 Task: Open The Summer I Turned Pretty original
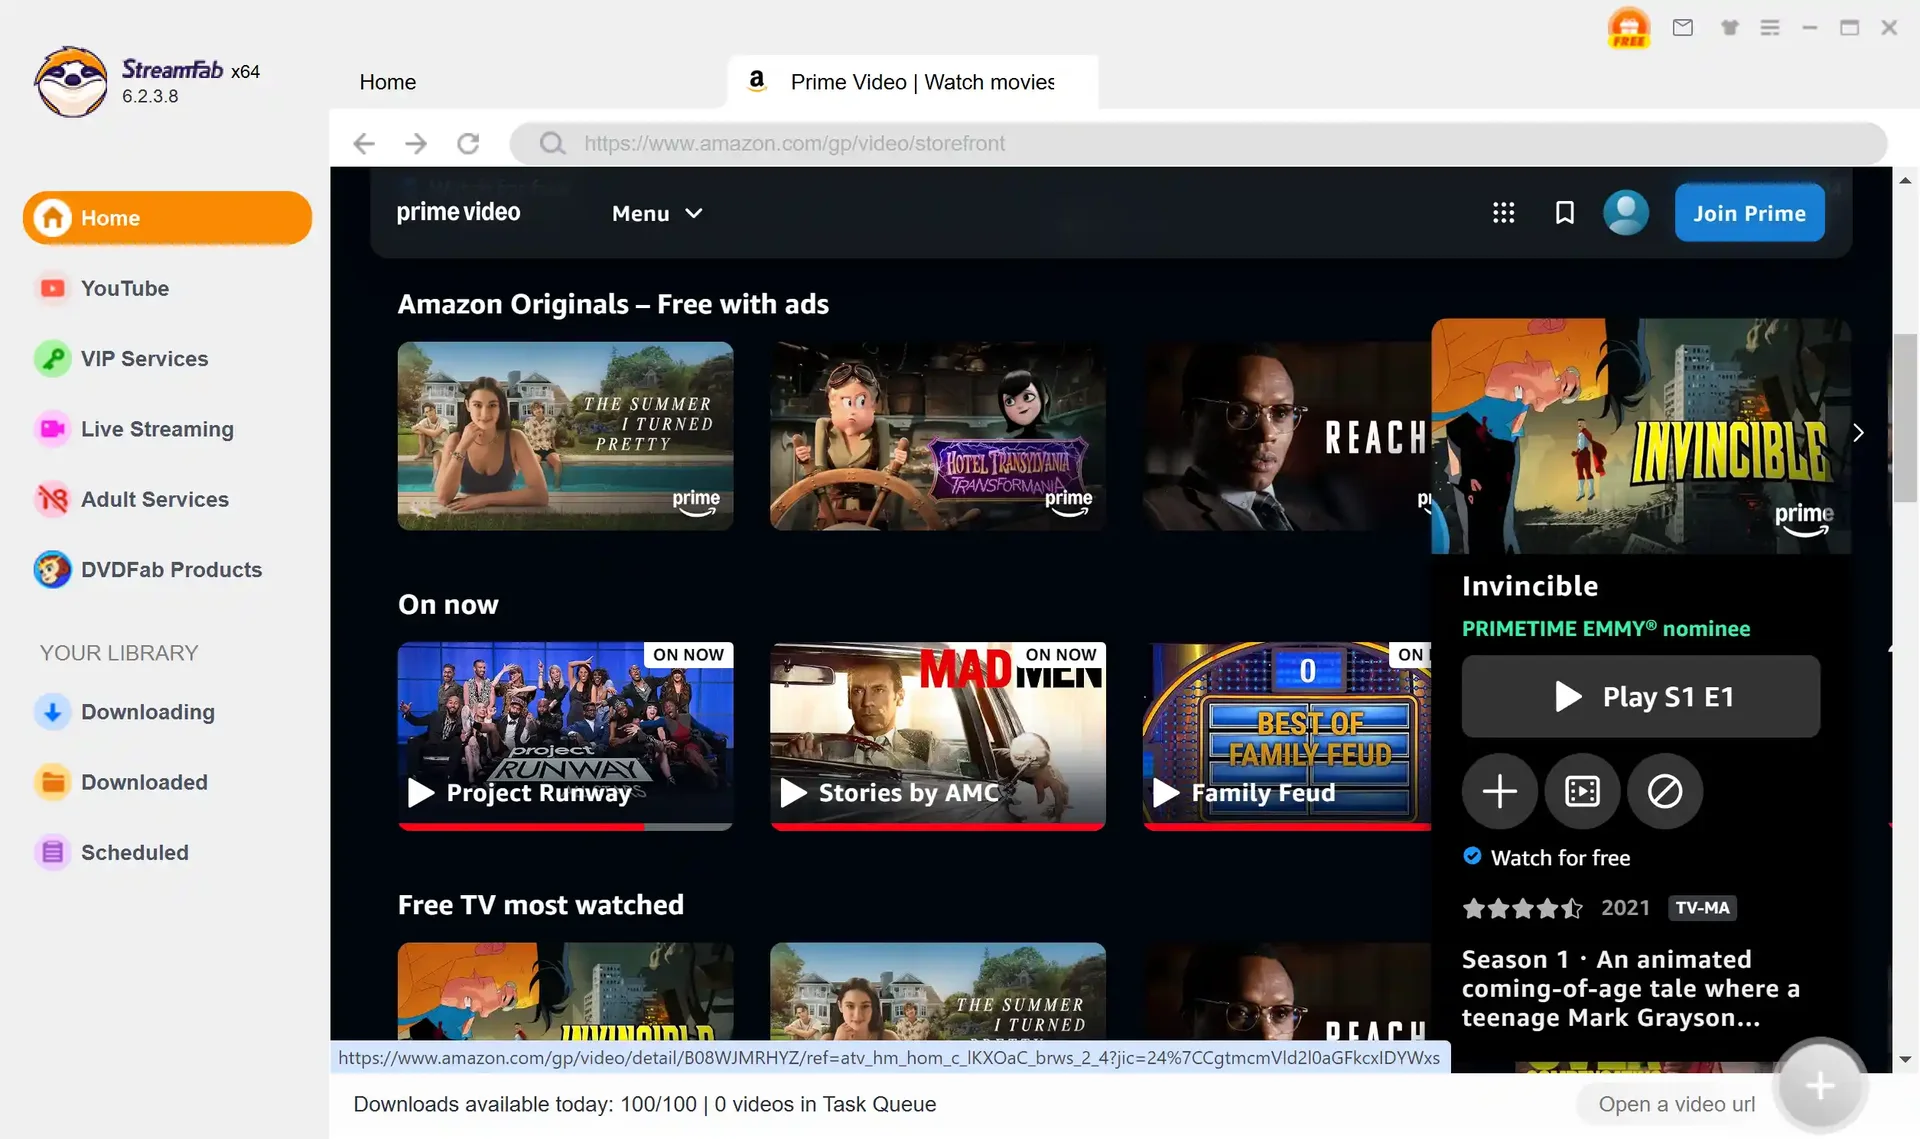pyautogui.click(x=565, y=436)
